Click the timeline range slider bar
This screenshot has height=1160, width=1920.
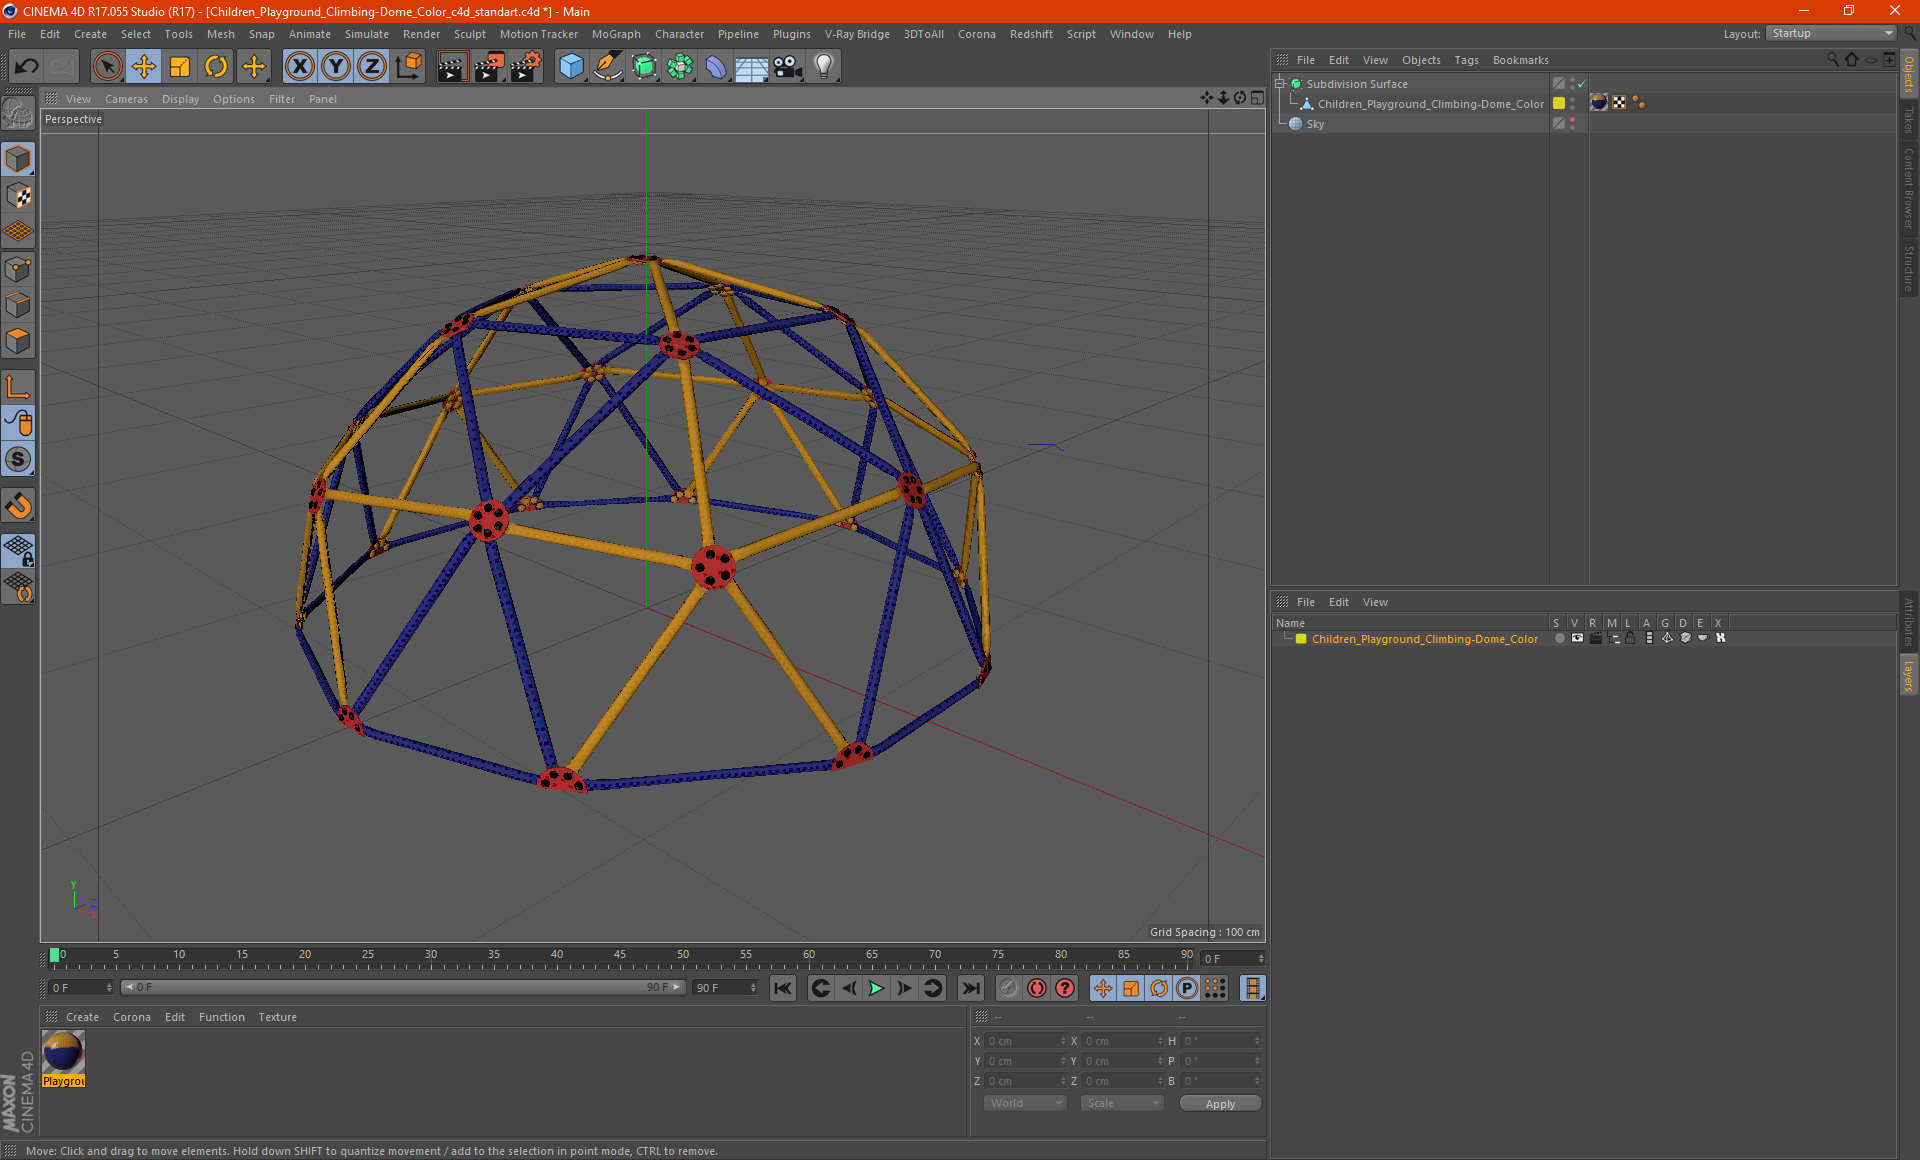click(402, 987)
